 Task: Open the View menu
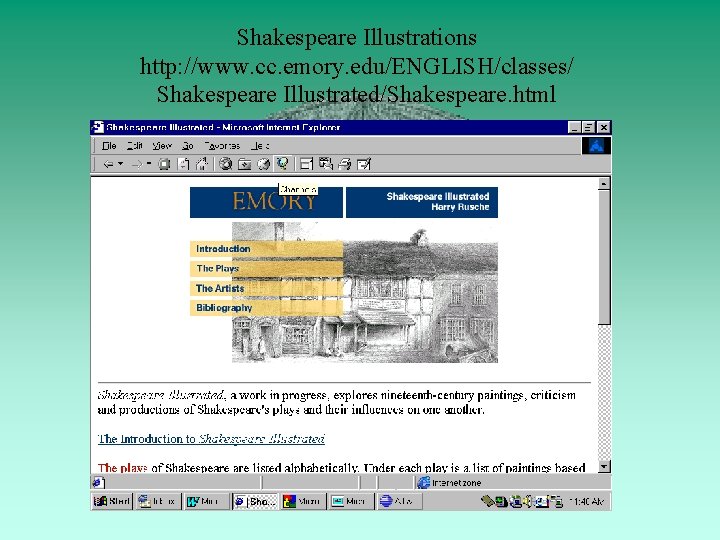click(x=162, y=146)
